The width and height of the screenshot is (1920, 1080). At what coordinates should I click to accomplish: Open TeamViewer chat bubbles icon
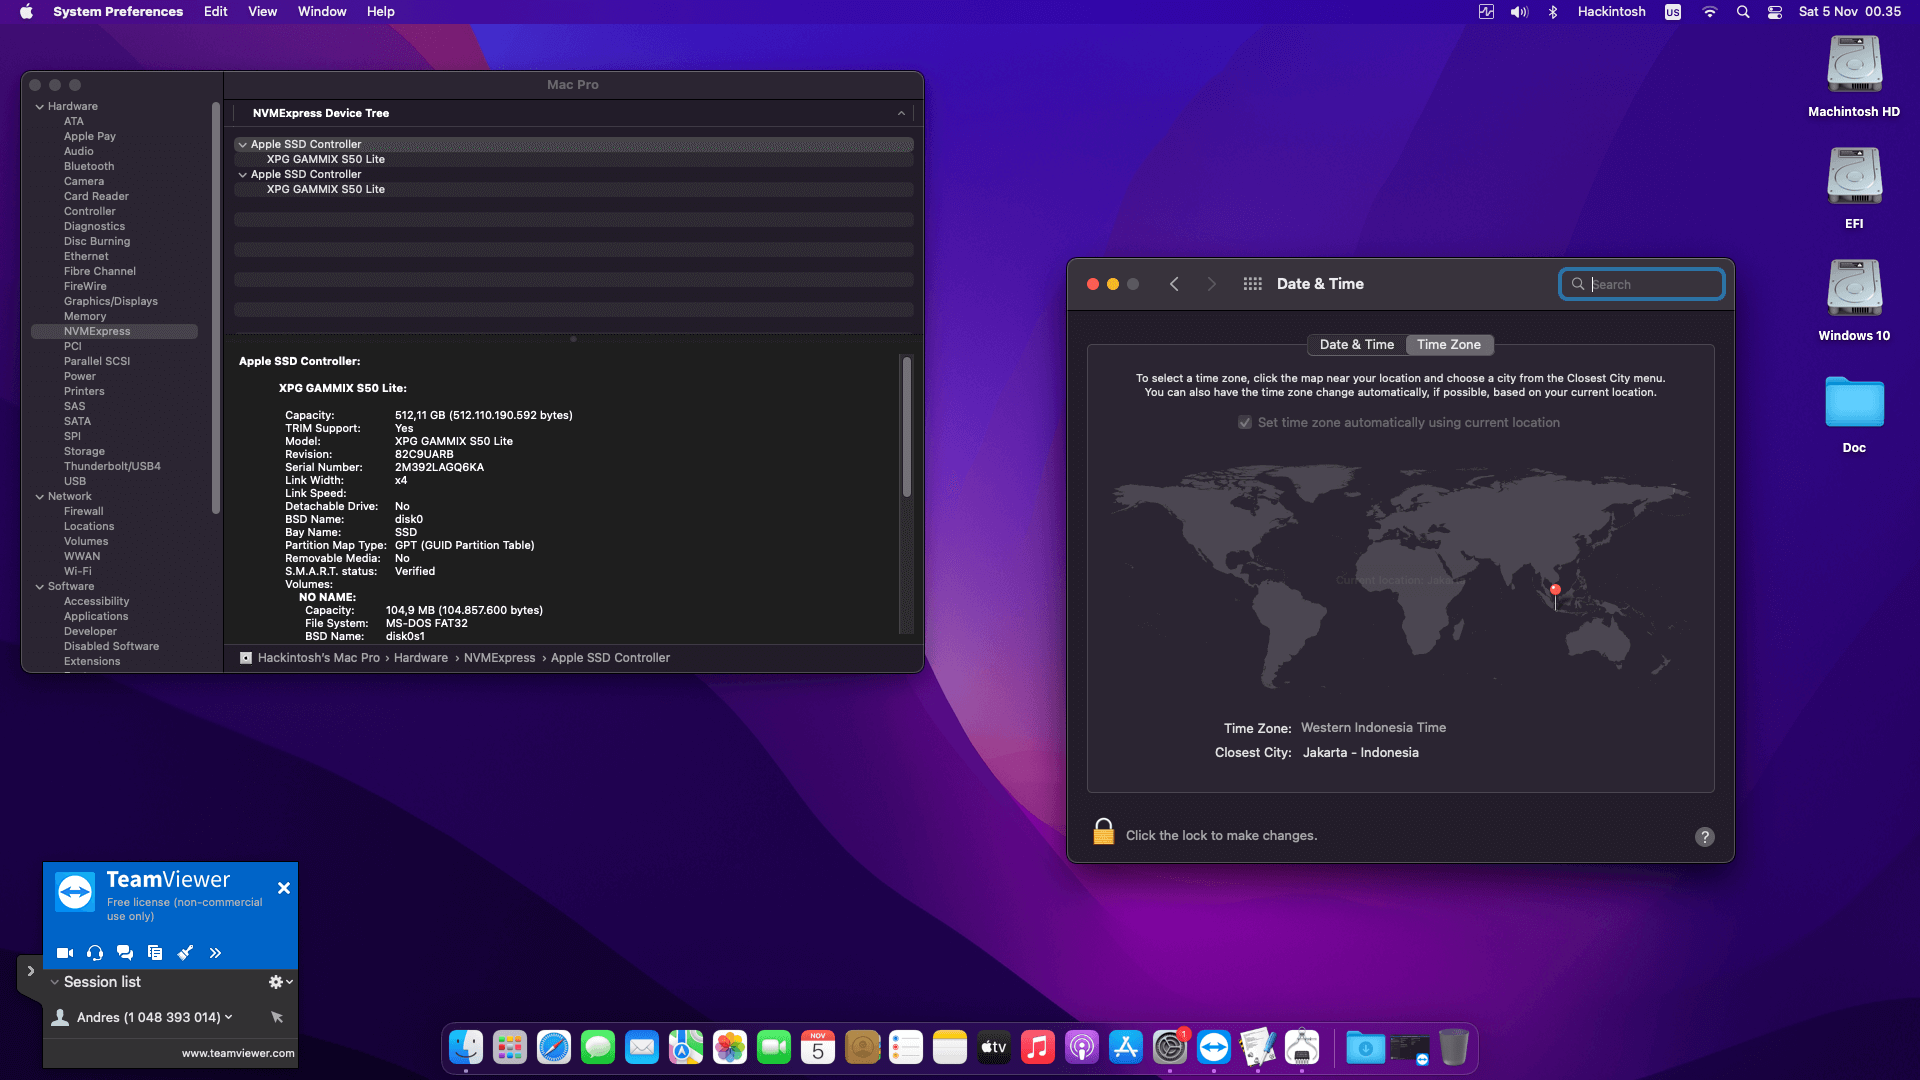tap(125, 953)
